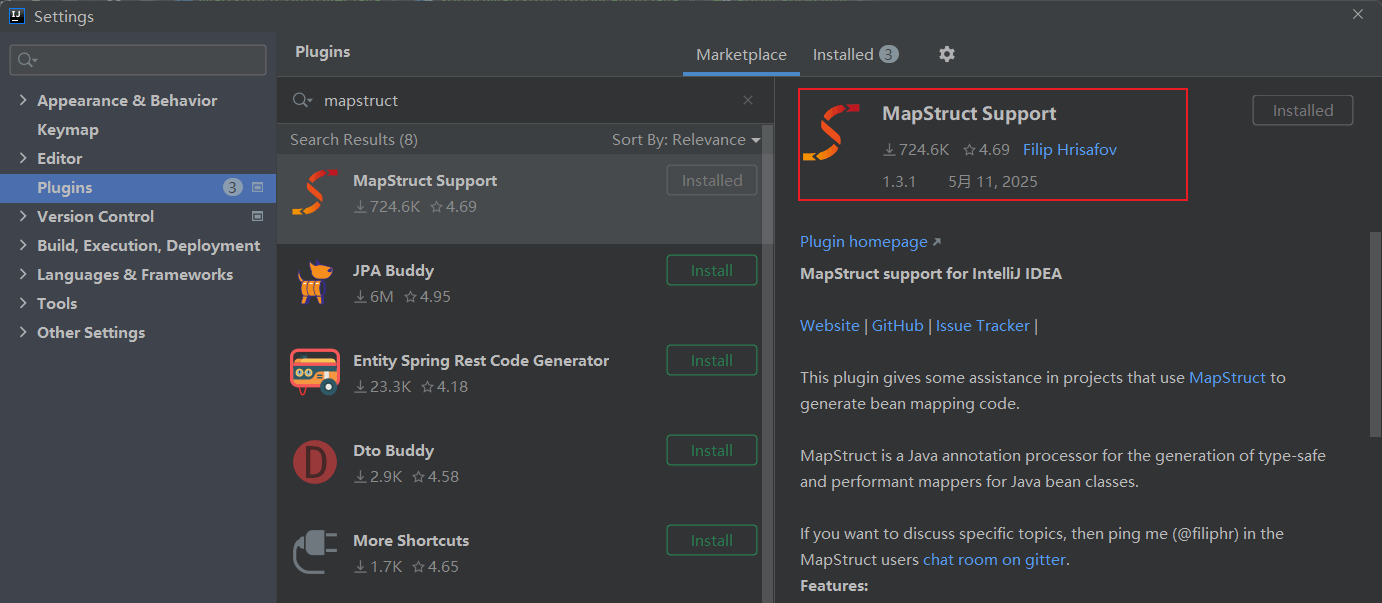This screenshot has height=603, width=1382.
Task: Select the Entity Spring Rest Code Generator icon
Action: click(x=315, y=373)
